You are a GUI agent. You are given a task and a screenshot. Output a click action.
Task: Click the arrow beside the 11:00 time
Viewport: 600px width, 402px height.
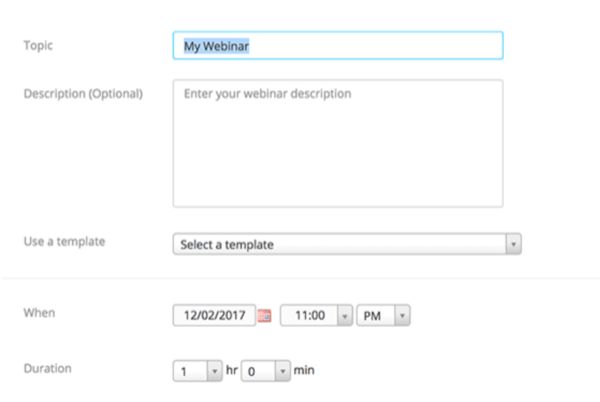345,314
